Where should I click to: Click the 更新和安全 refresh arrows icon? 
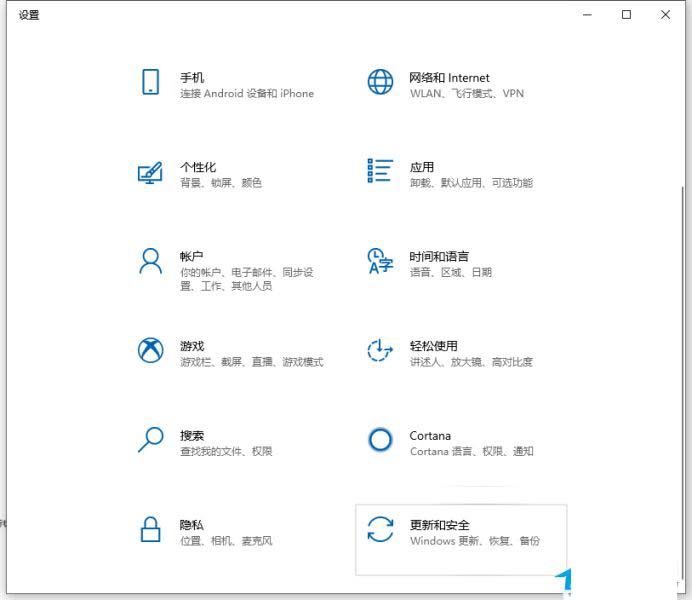[380, 529]
